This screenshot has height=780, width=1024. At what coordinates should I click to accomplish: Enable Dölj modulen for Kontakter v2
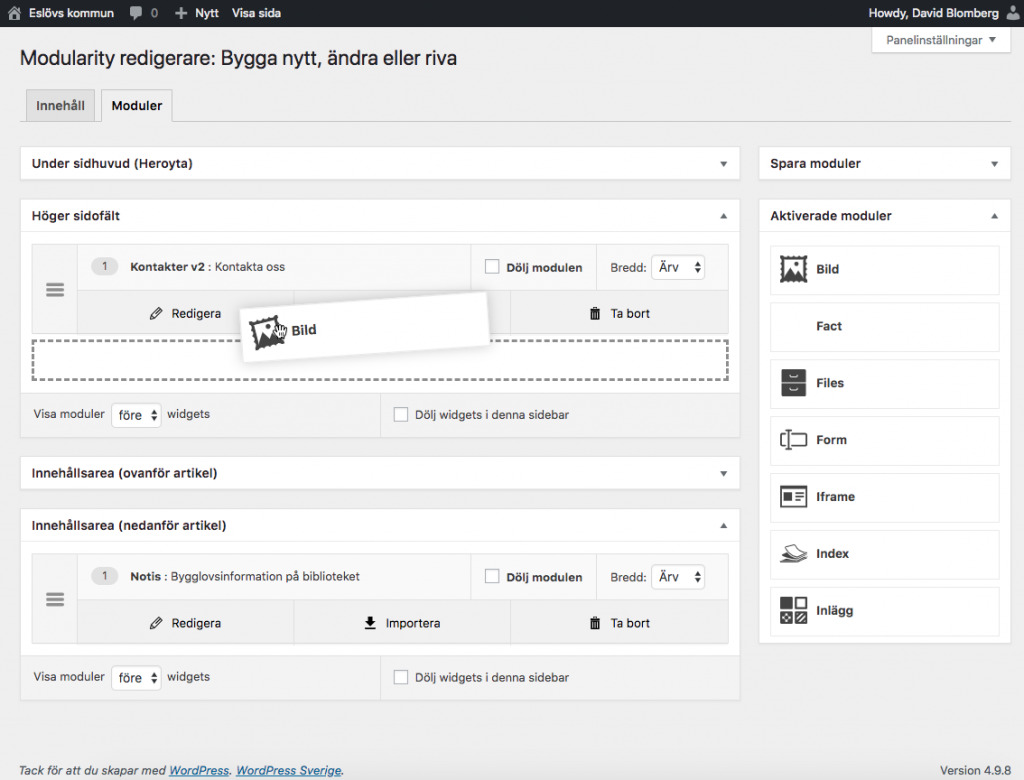click(x=492, y=267)
